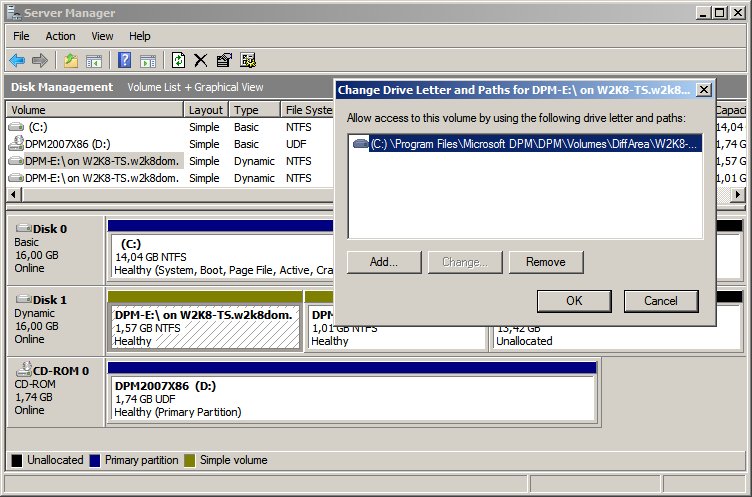Click the black Unallocated legend swatch

pos(17,461)
